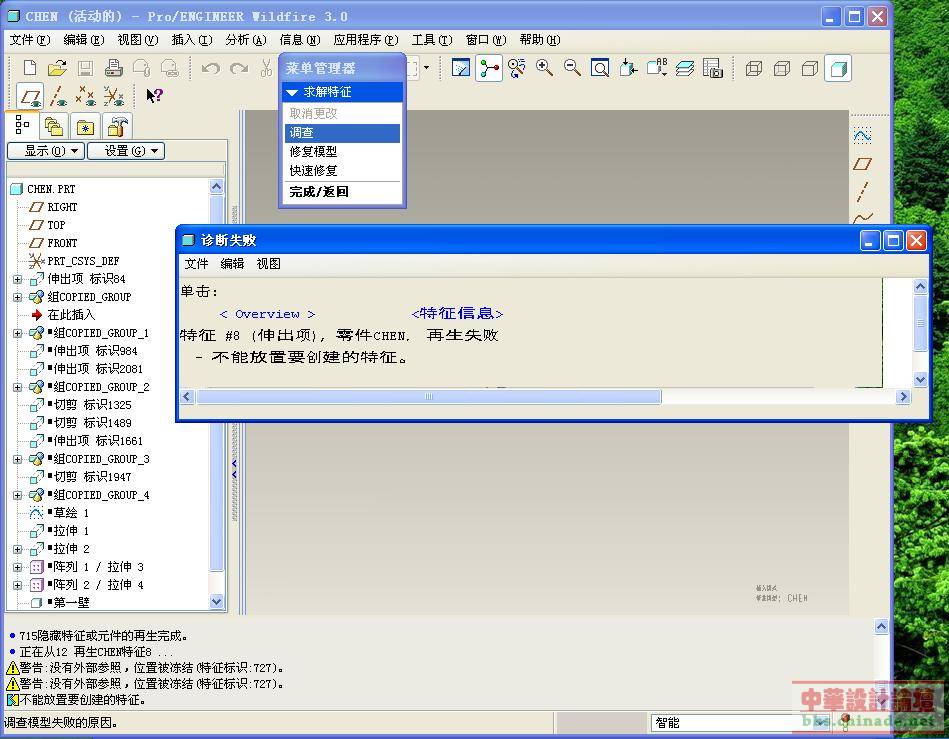
Task: Open the 设置 dropdown
Action: coord(126,151)
